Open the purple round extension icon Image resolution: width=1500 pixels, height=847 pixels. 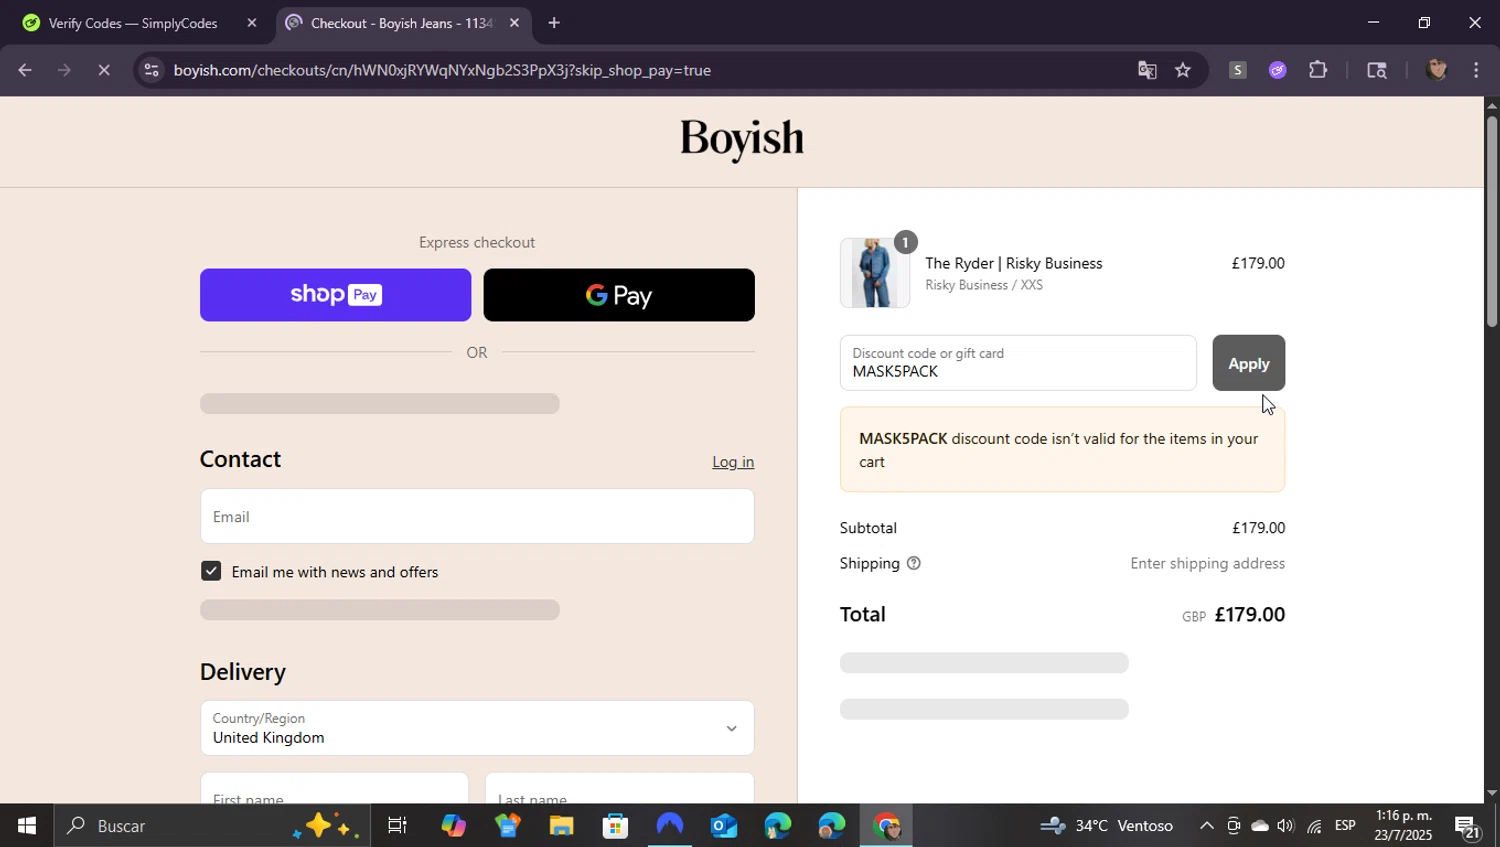pyautogui.click(x=1277, y=70)
